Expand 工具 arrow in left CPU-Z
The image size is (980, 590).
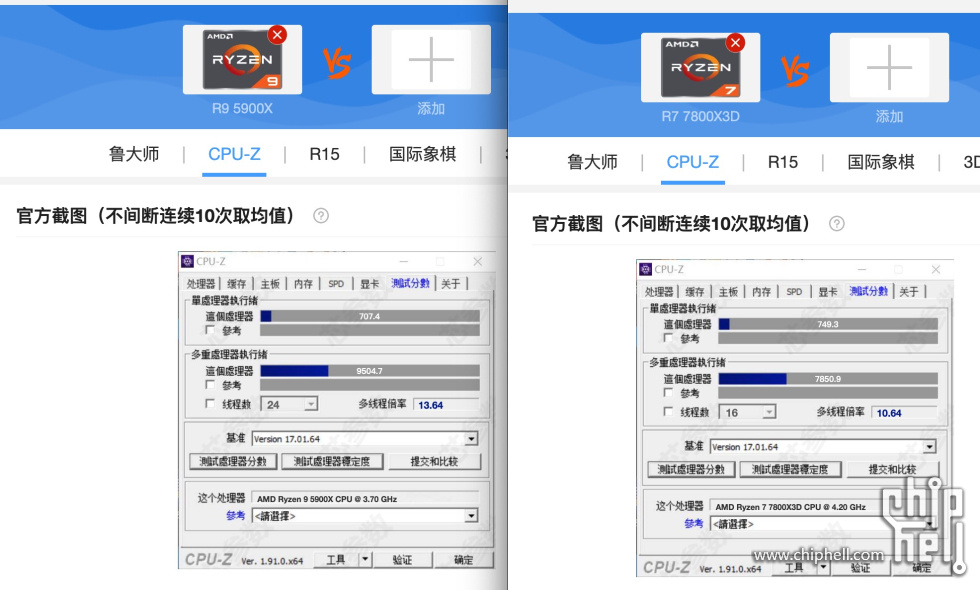366,559
